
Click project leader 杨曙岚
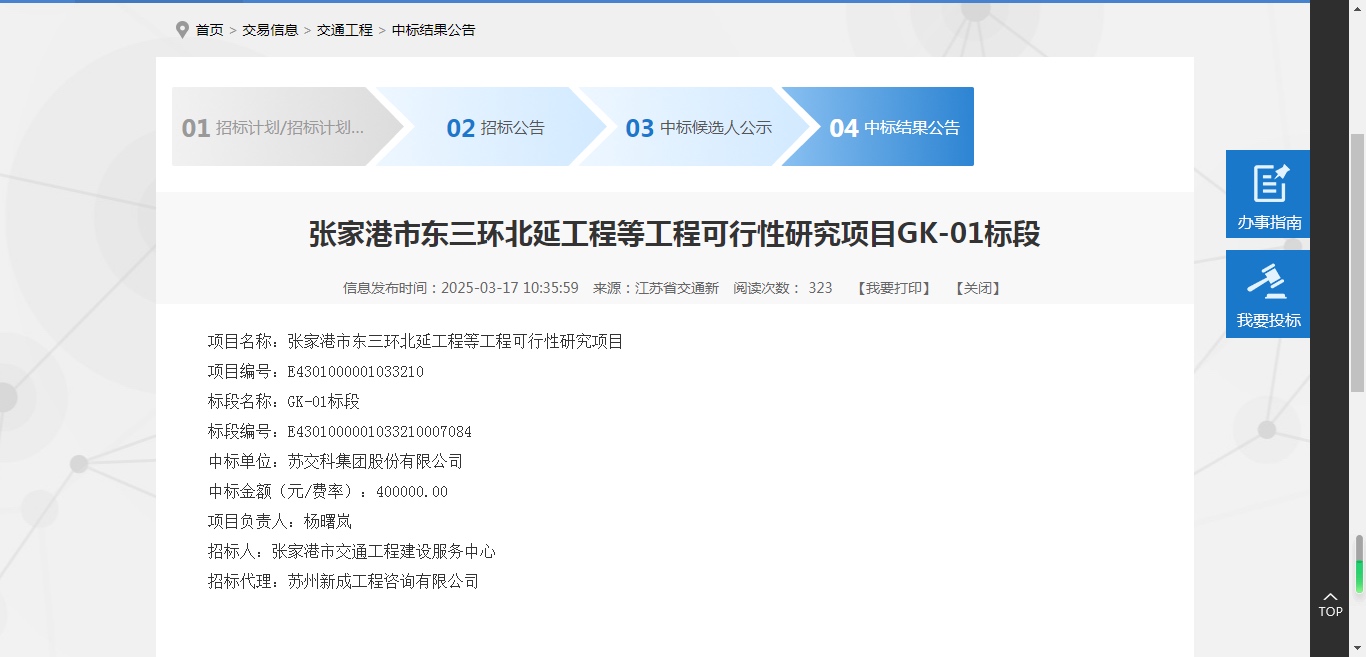[328, 522]
